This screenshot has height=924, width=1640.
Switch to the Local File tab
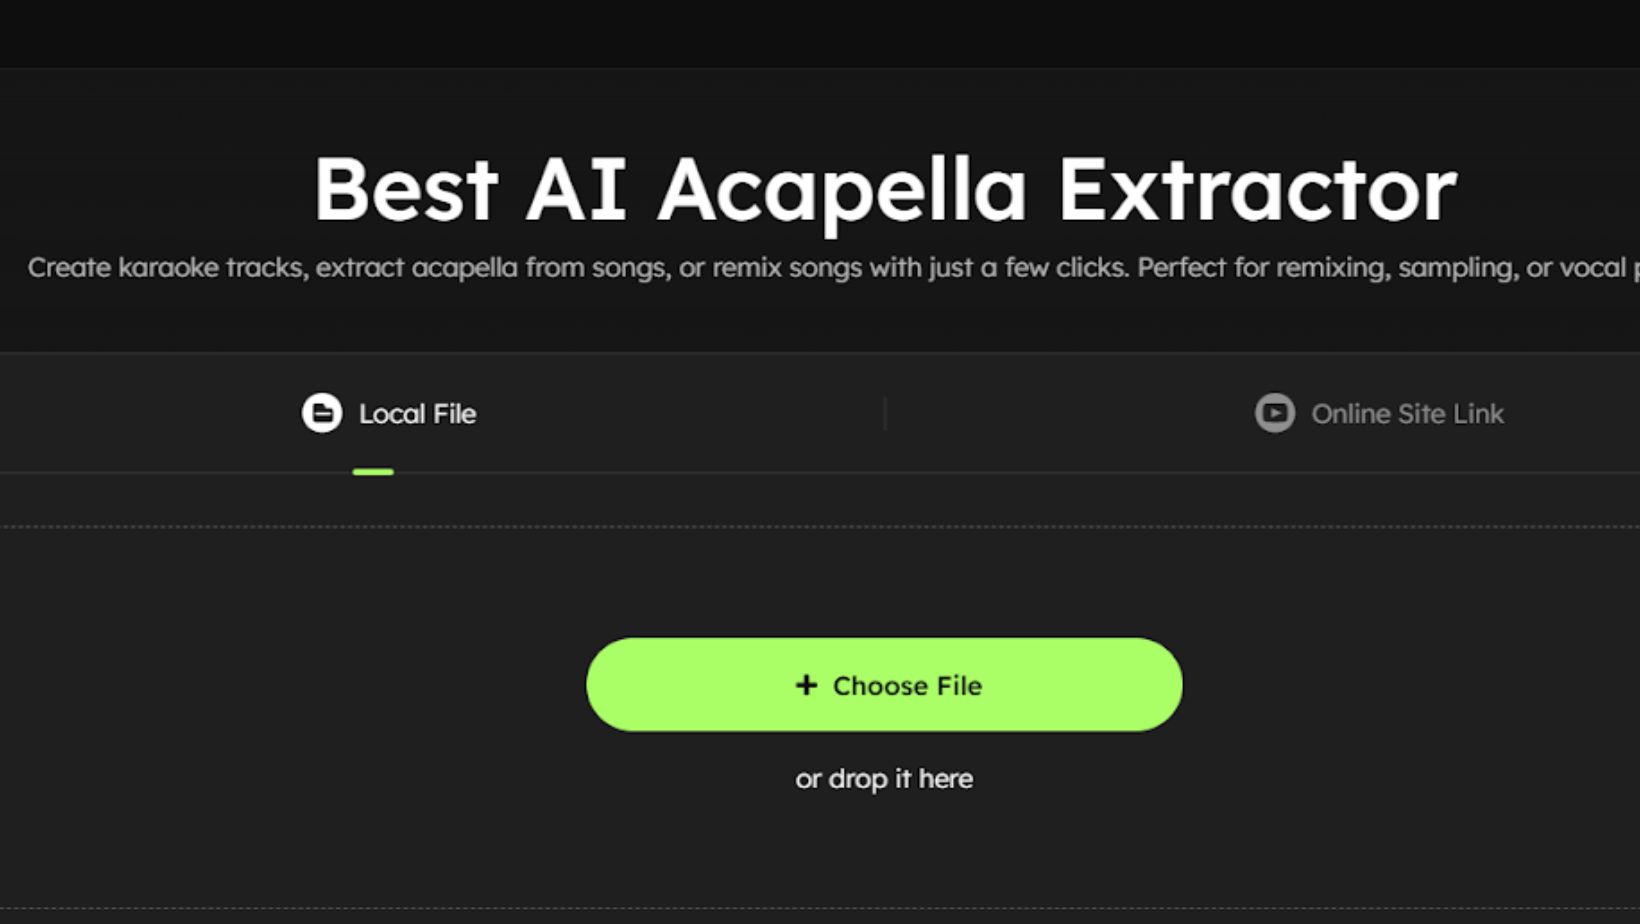[417, 414]
